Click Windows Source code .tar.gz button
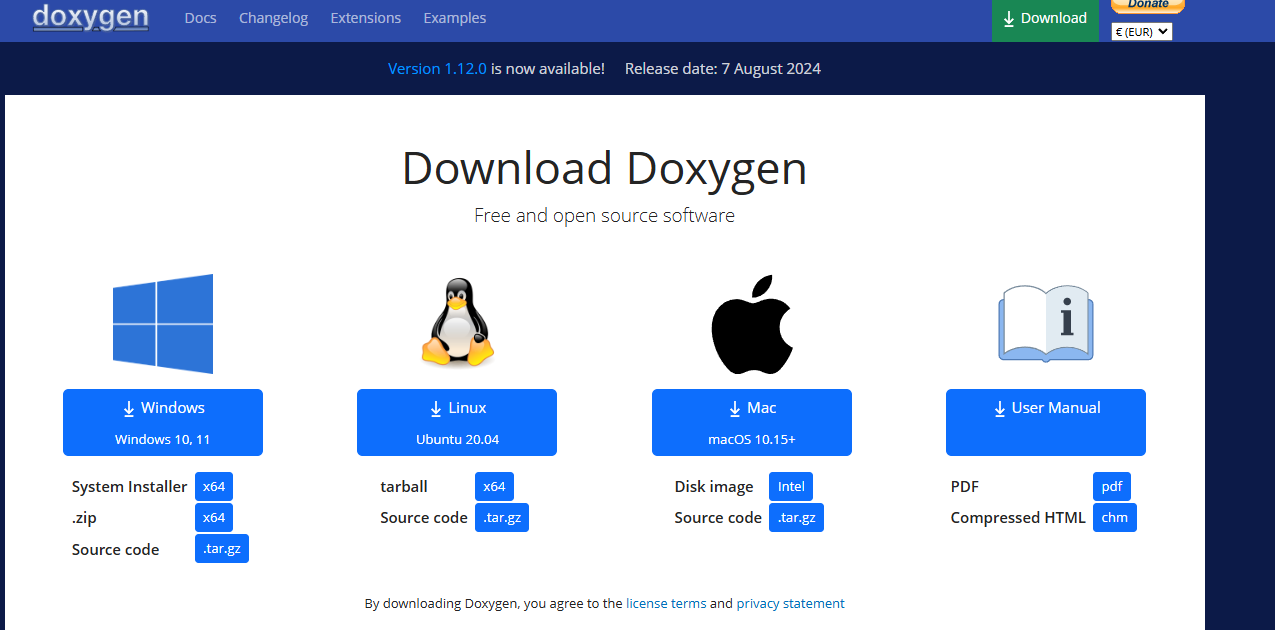The image size is (1275, 630). coord(222,549)
